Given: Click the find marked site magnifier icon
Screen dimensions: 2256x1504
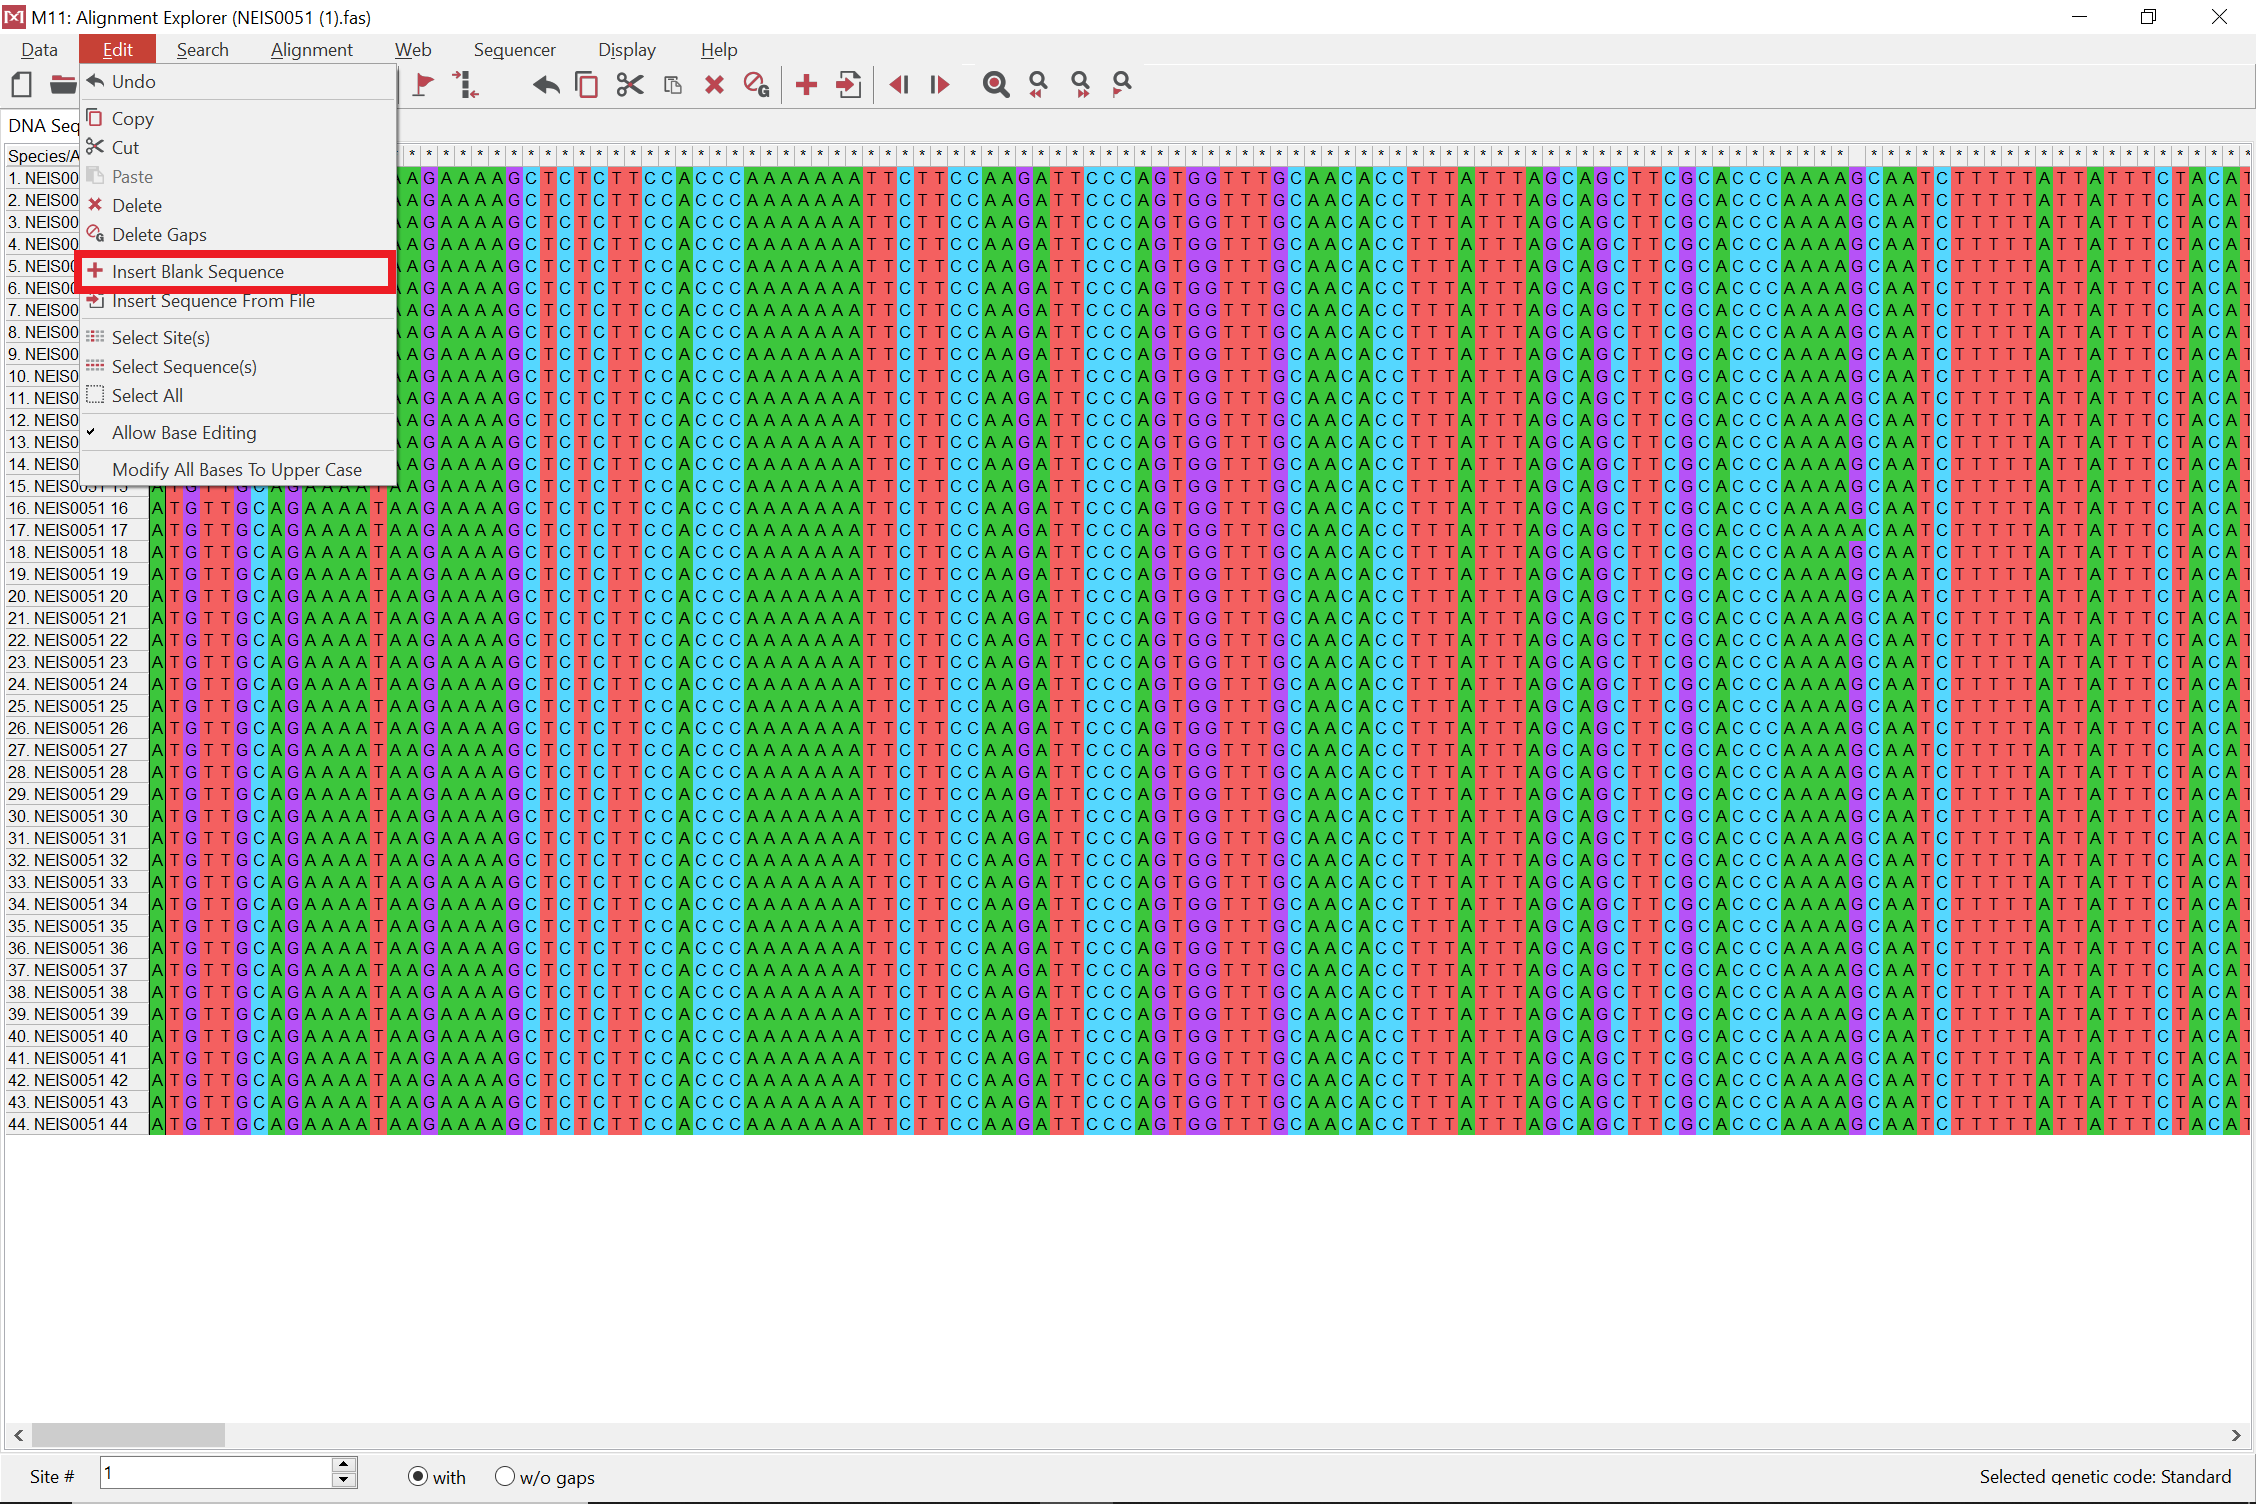Looking at the screenshot, I should [1122, 85].
